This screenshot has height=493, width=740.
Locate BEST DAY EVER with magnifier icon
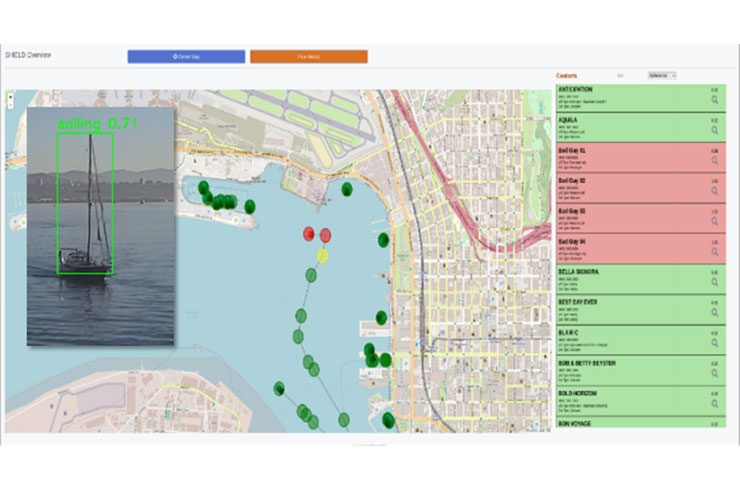click(715, 311)
